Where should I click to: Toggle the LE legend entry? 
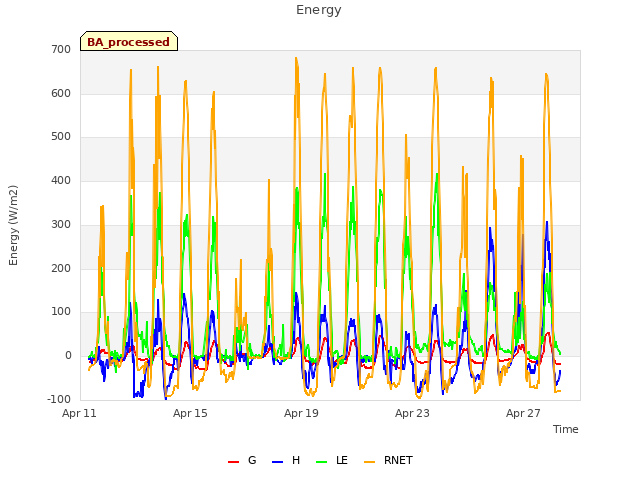click(x=342, y=460)
